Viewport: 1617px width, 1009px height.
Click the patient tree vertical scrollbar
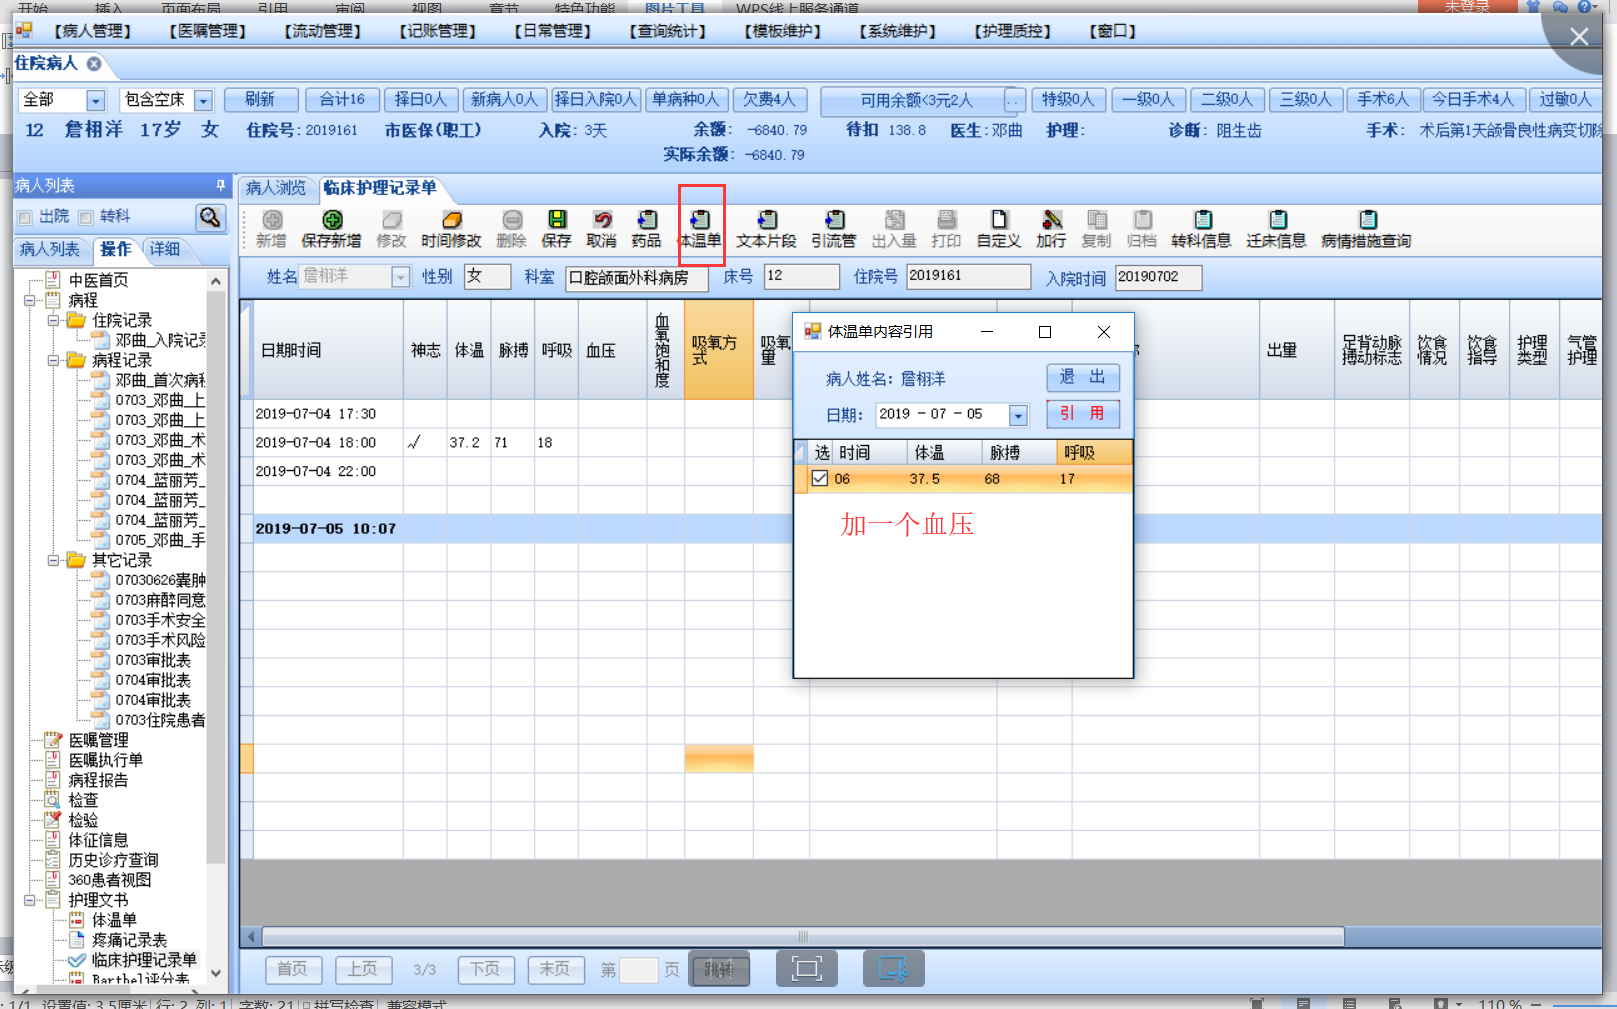pos(215,577)
